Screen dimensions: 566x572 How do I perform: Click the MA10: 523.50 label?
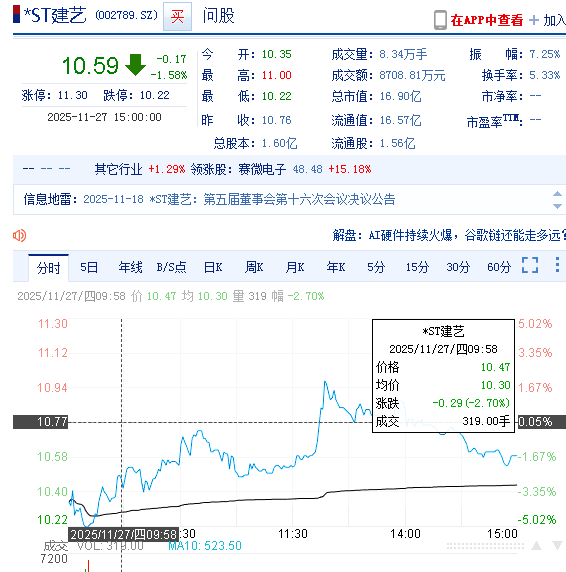click(205, 546)
